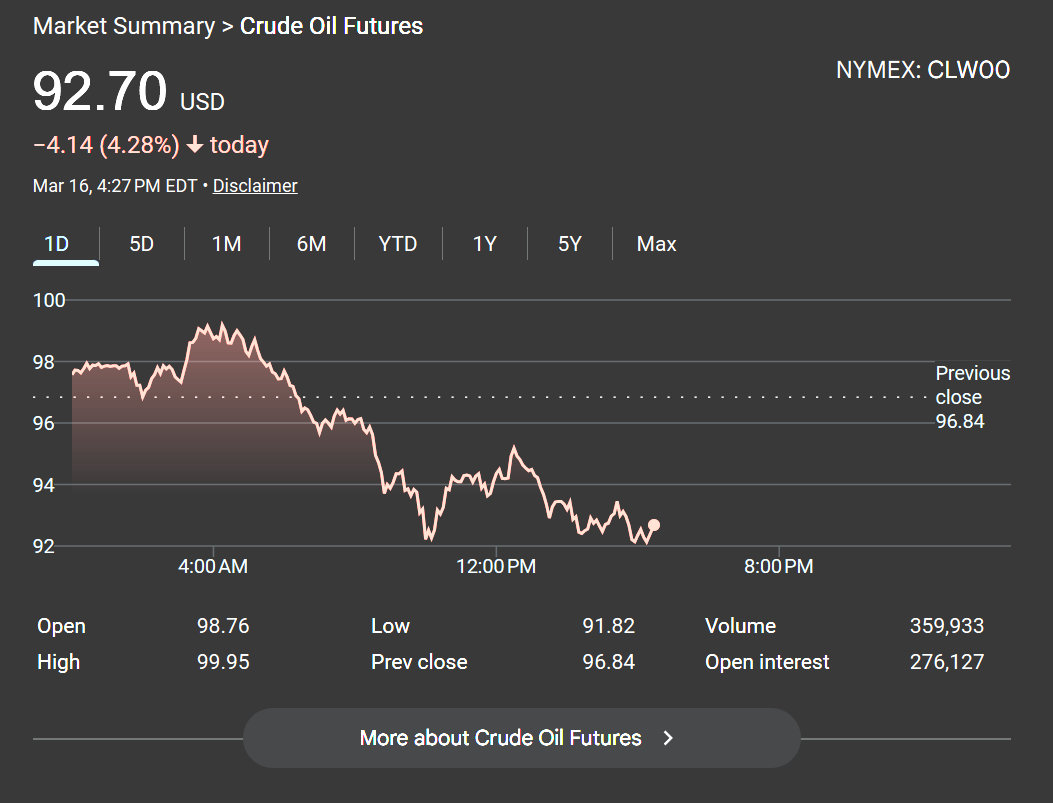Click the Market Summary breadcrumb
Image resolution: width=1053 pixels, height=803 pixels.
[124, 26]
